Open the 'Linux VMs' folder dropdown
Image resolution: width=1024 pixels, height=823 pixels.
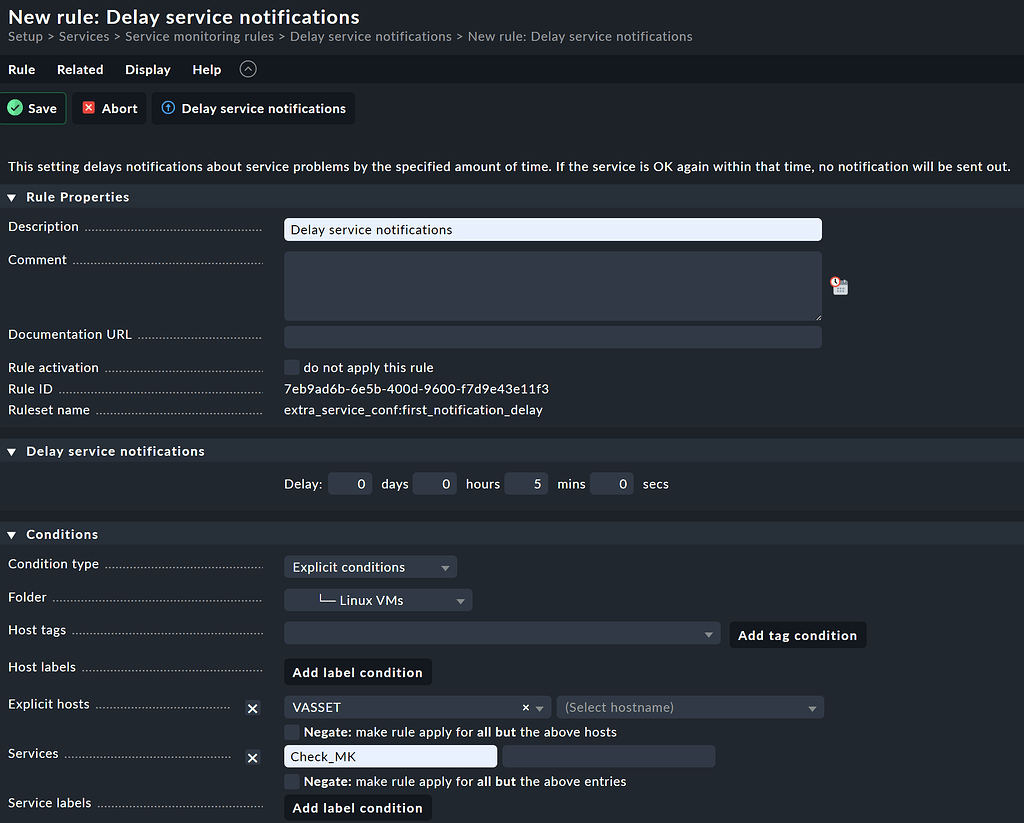coord(377,600)
